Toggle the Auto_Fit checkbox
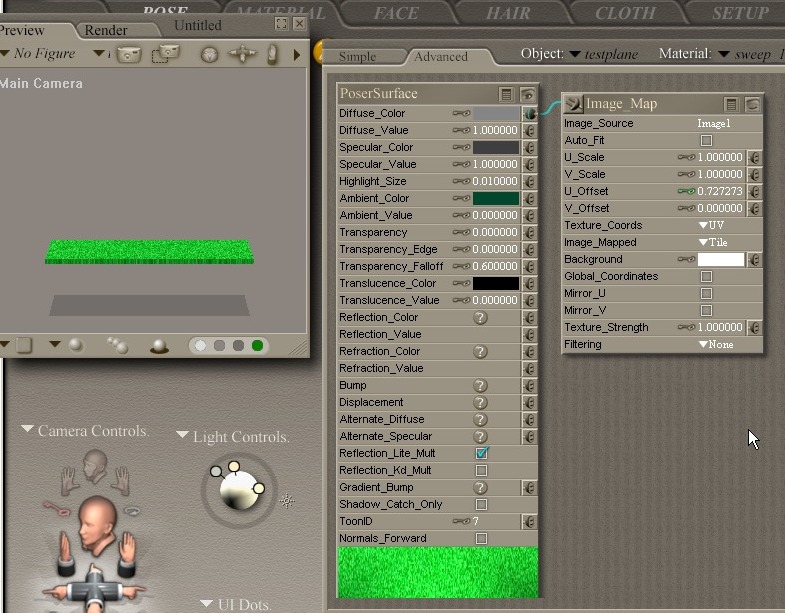This screenshot has width=785, height=613. (x=706, y=140)
